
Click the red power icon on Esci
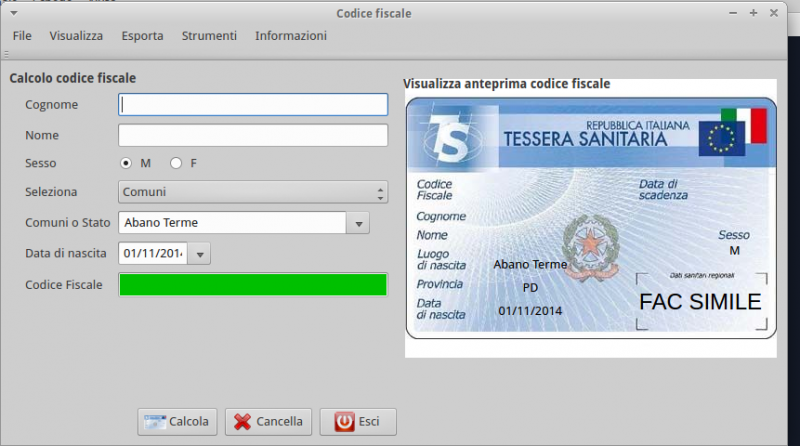(x=344, y=422)
